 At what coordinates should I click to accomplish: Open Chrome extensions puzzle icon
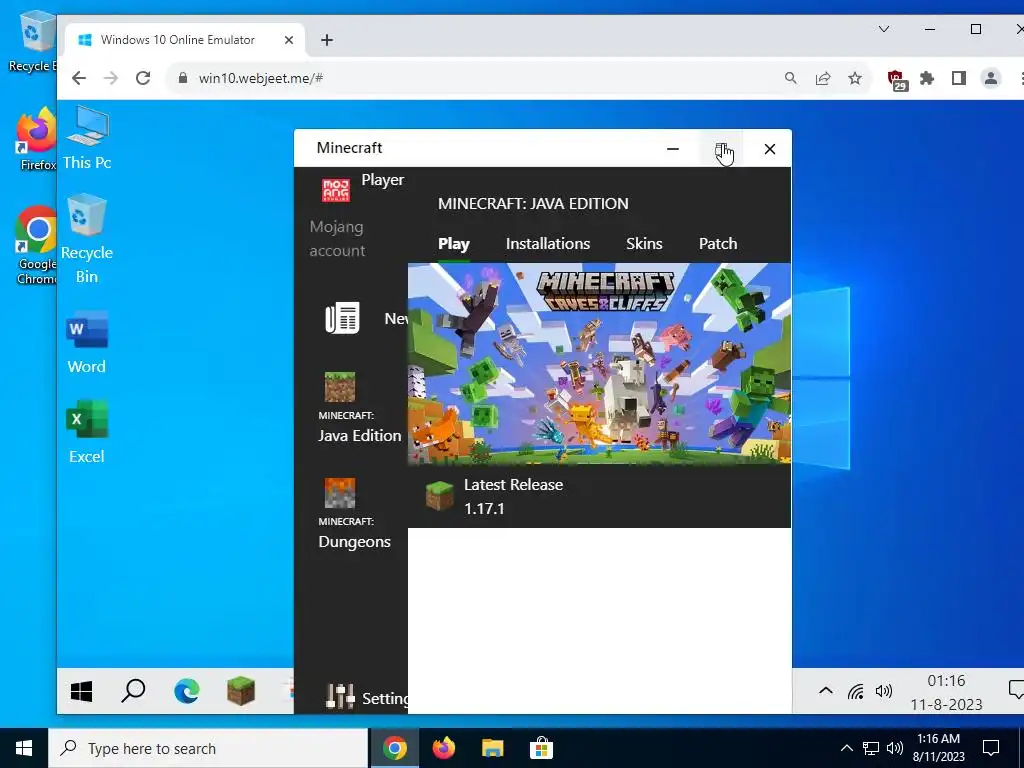[927, 78]
